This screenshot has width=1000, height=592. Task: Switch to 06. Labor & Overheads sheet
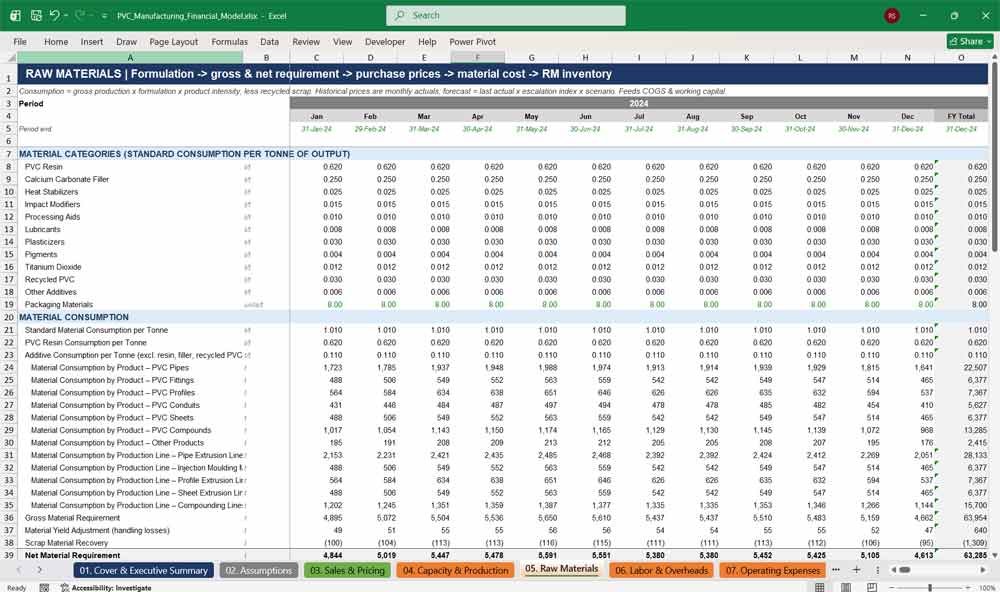coord(661,570)
